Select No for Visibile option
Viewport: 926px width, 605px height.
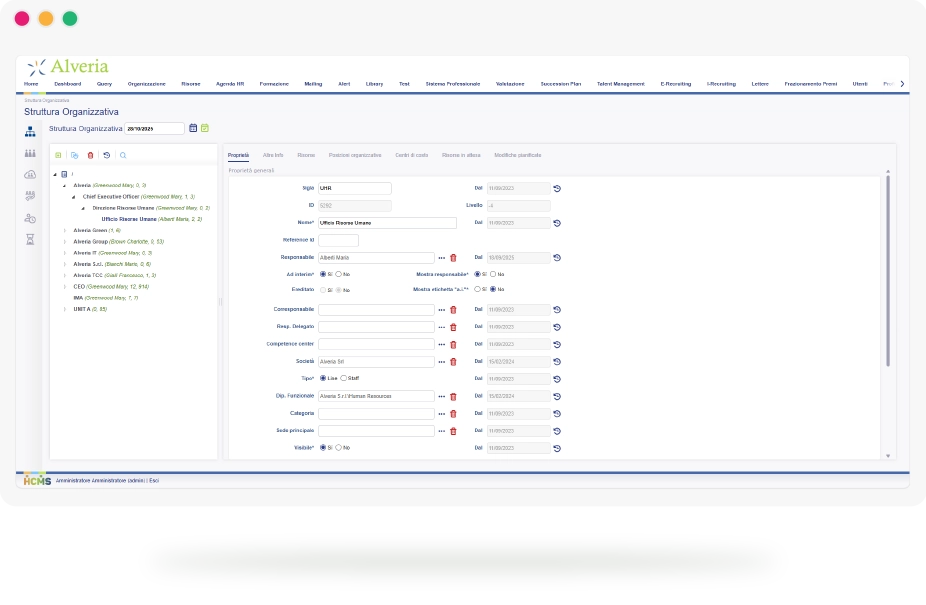point(338,448)
